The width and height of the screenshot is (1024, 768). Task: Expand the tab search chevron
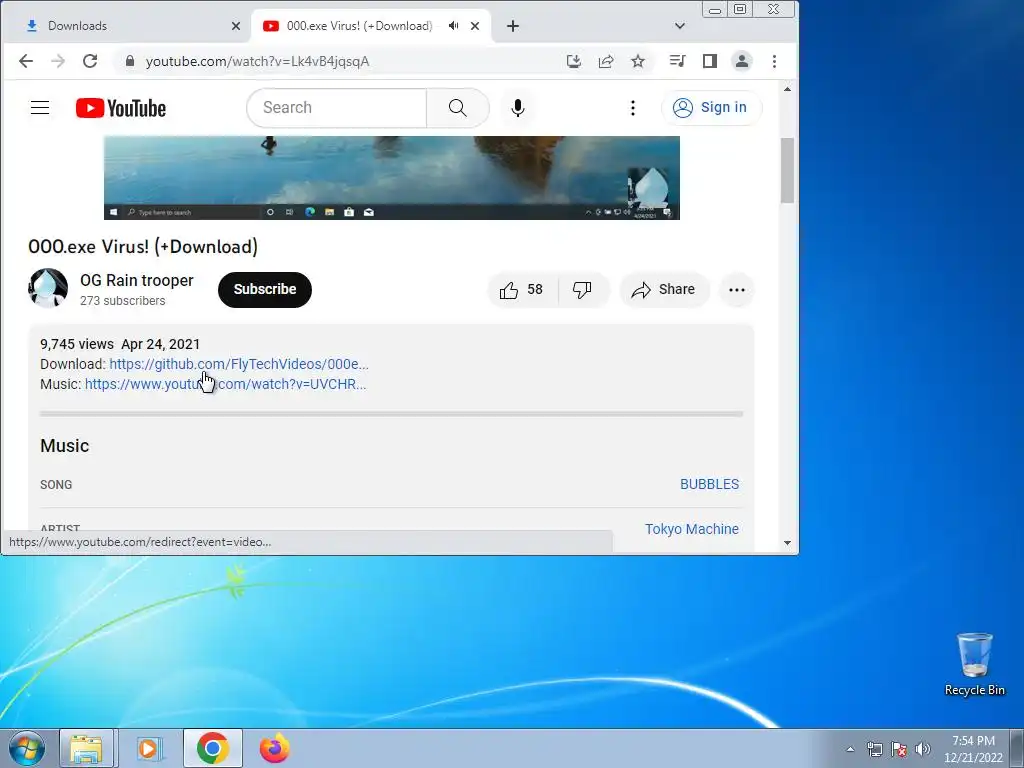tap(679, 26)
